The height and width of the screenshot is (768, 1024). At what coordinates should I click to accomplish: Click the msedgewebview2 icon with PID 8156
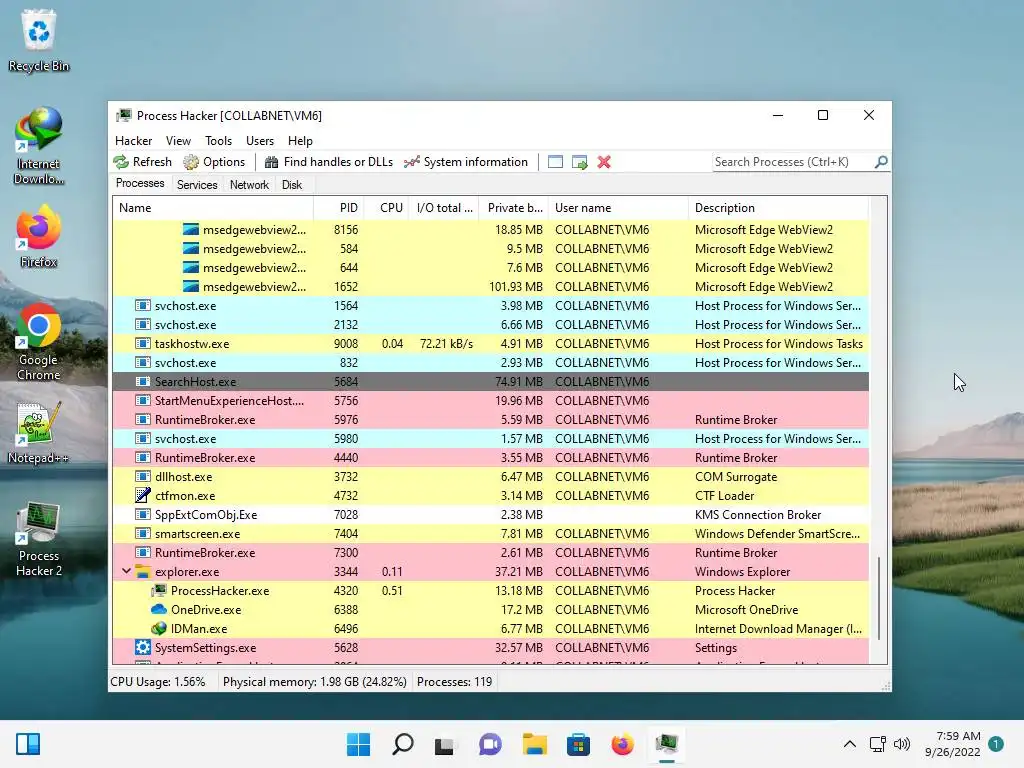click(191, 229)
